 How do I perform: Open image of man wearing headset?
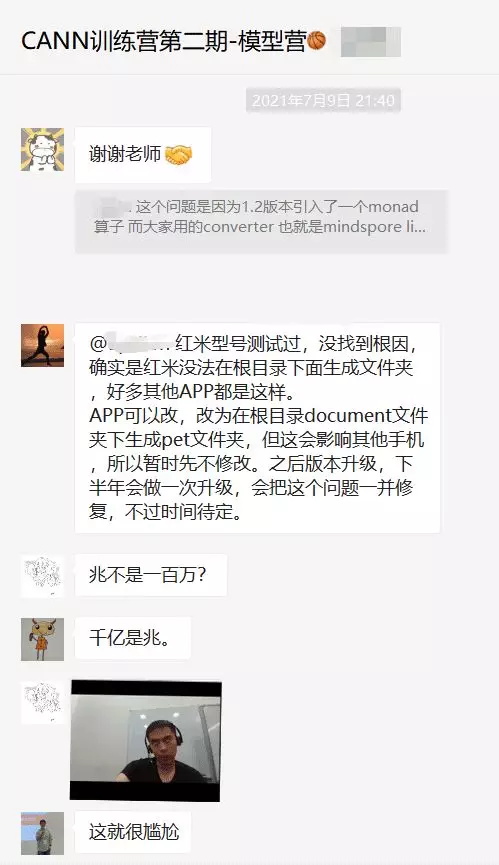(x=146, y=740)
